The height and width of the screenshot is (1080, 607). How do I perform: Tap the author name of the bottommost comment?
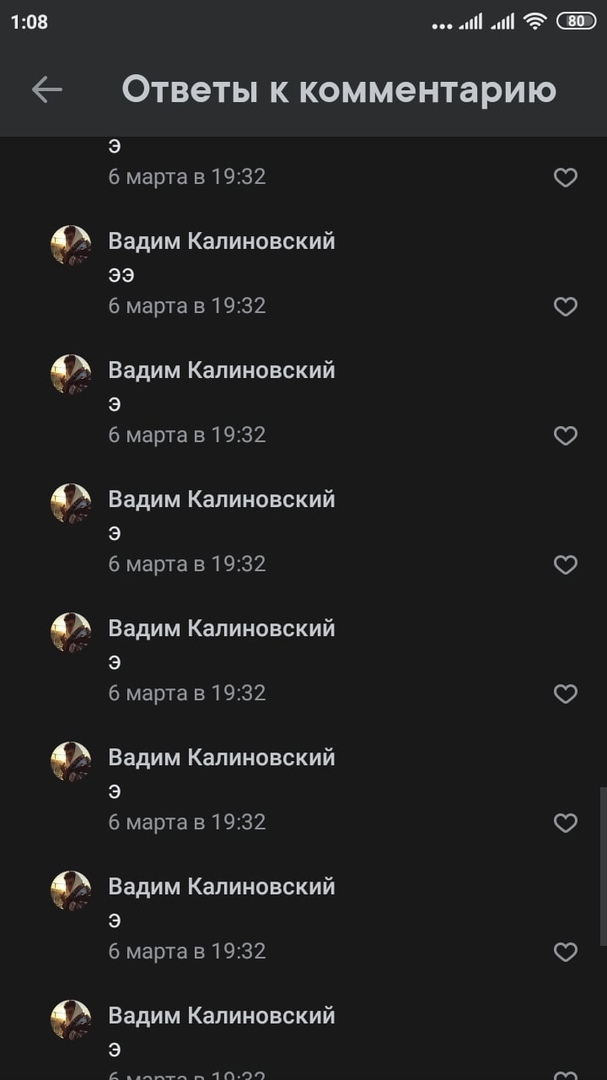pyautogui.click(x=222, y=1015)
